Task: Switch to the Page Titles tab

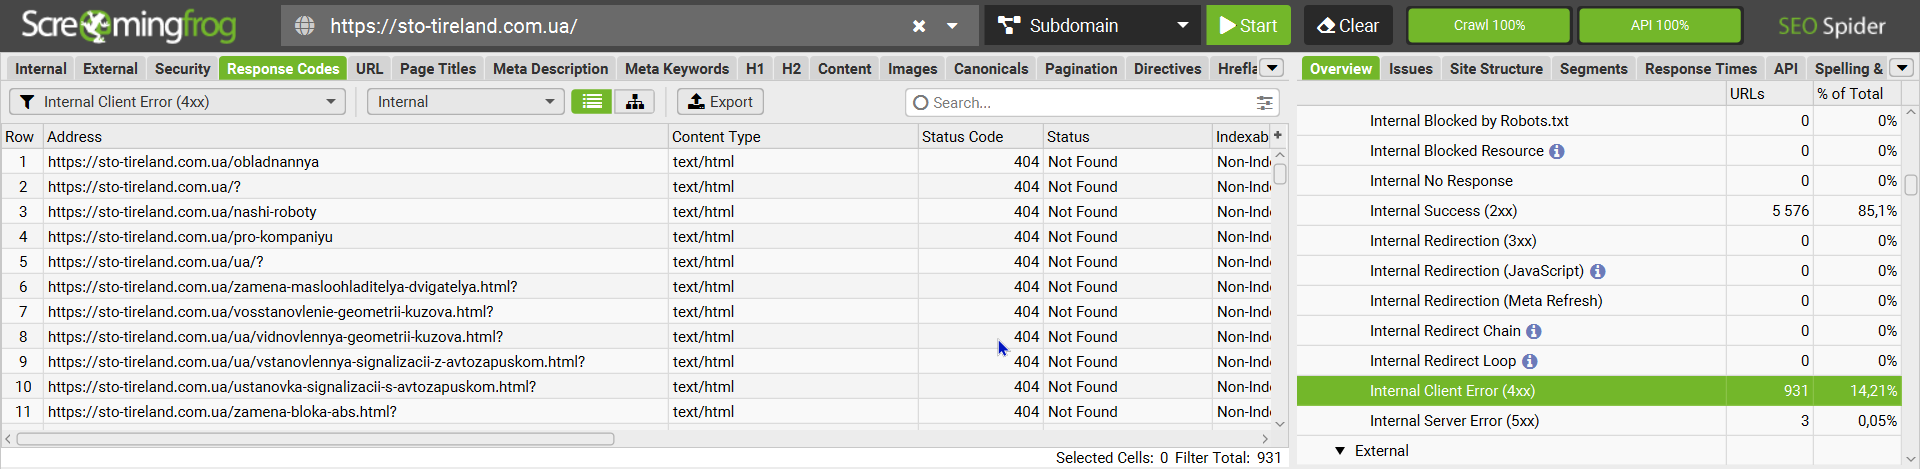Action: coord(438,69)
